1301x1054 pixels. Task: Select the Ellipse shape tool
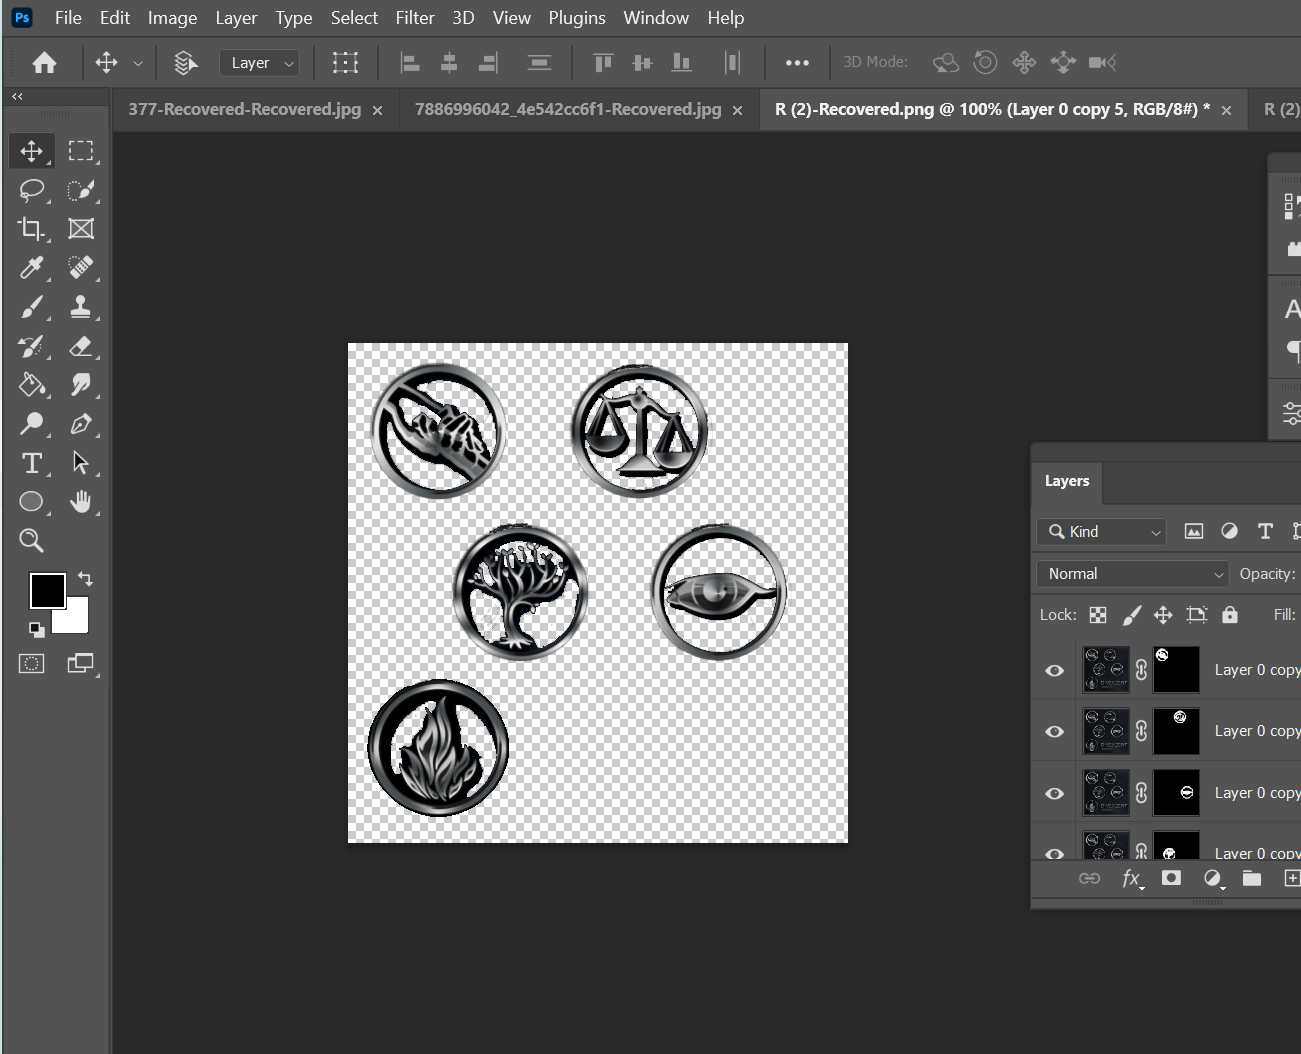(31, 502)
